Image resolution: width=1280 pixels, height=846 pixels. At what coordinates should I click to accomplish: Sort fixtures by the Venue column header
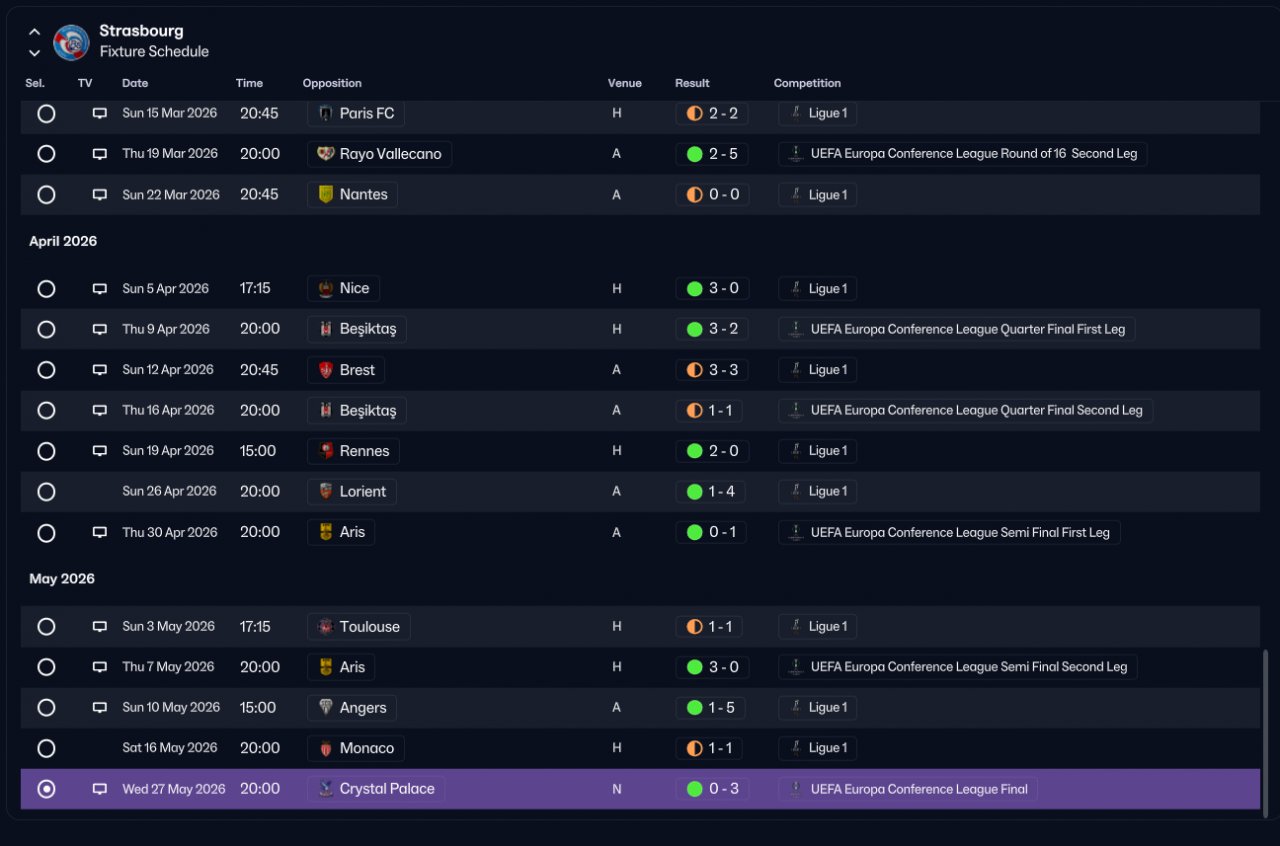625,83
